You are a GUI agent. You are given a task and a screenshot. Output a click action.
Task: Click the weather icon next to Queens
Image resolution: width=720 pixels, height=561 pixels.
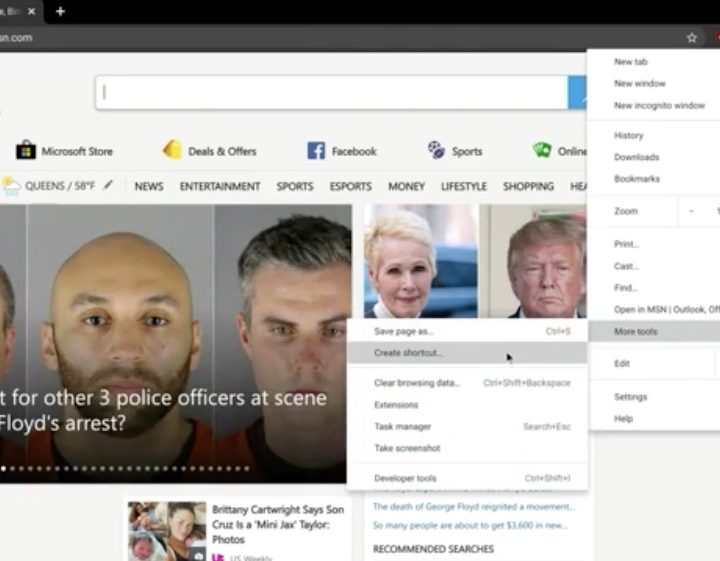tap(11, 185)
